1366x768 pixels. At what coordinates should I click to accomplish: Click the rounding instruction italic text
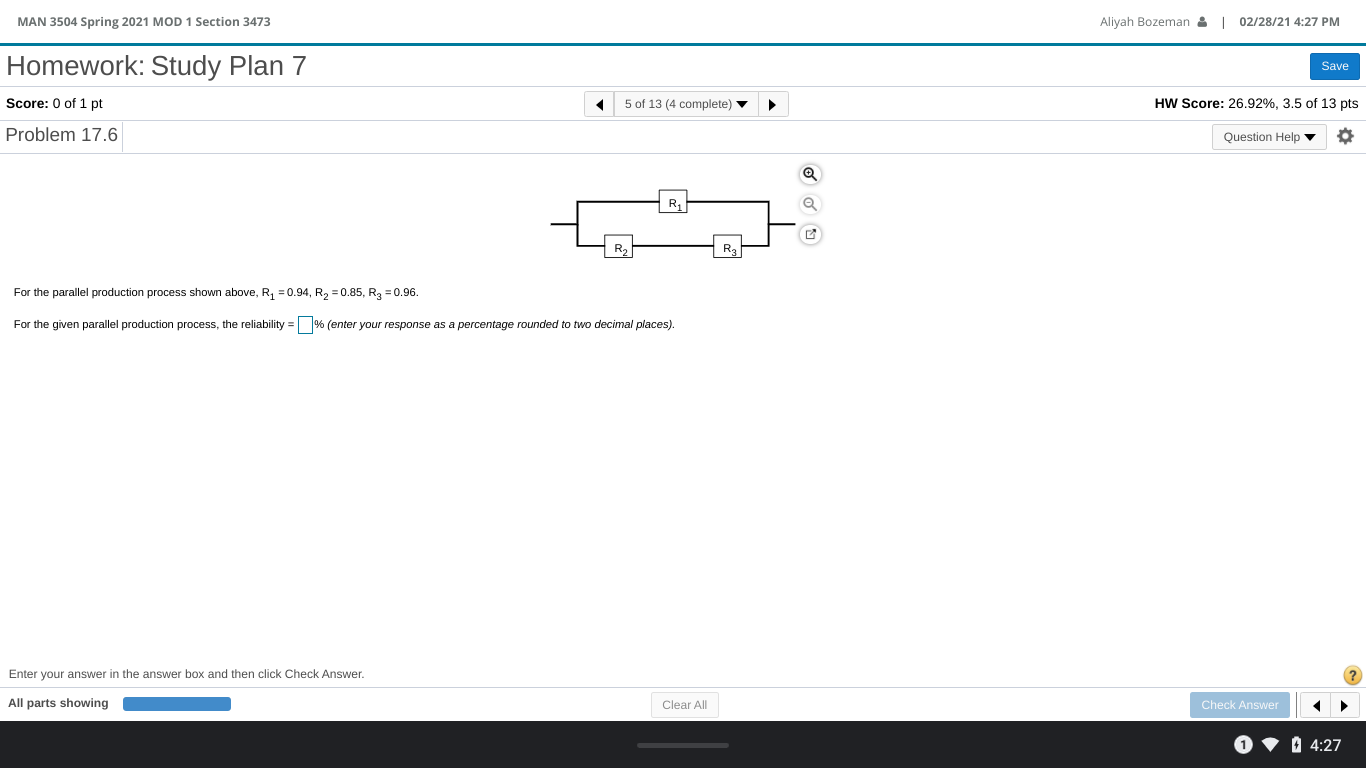click(x=501, y=324)
